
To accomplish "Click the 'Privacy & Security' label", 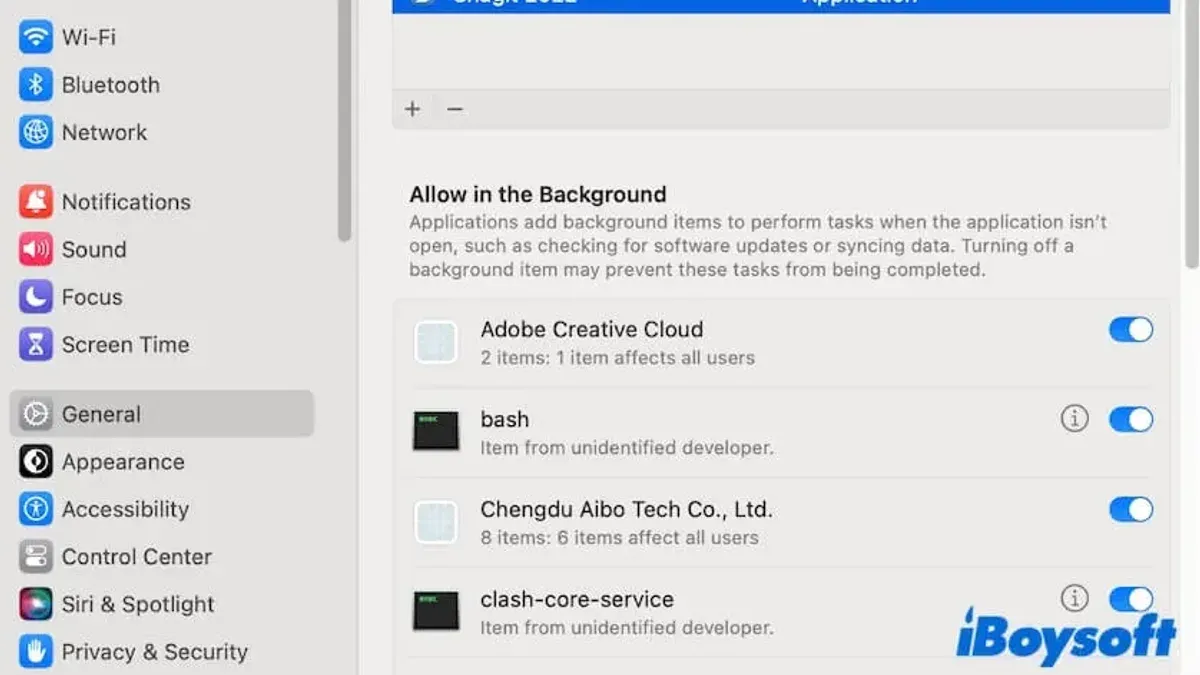I will pos(155,652).
